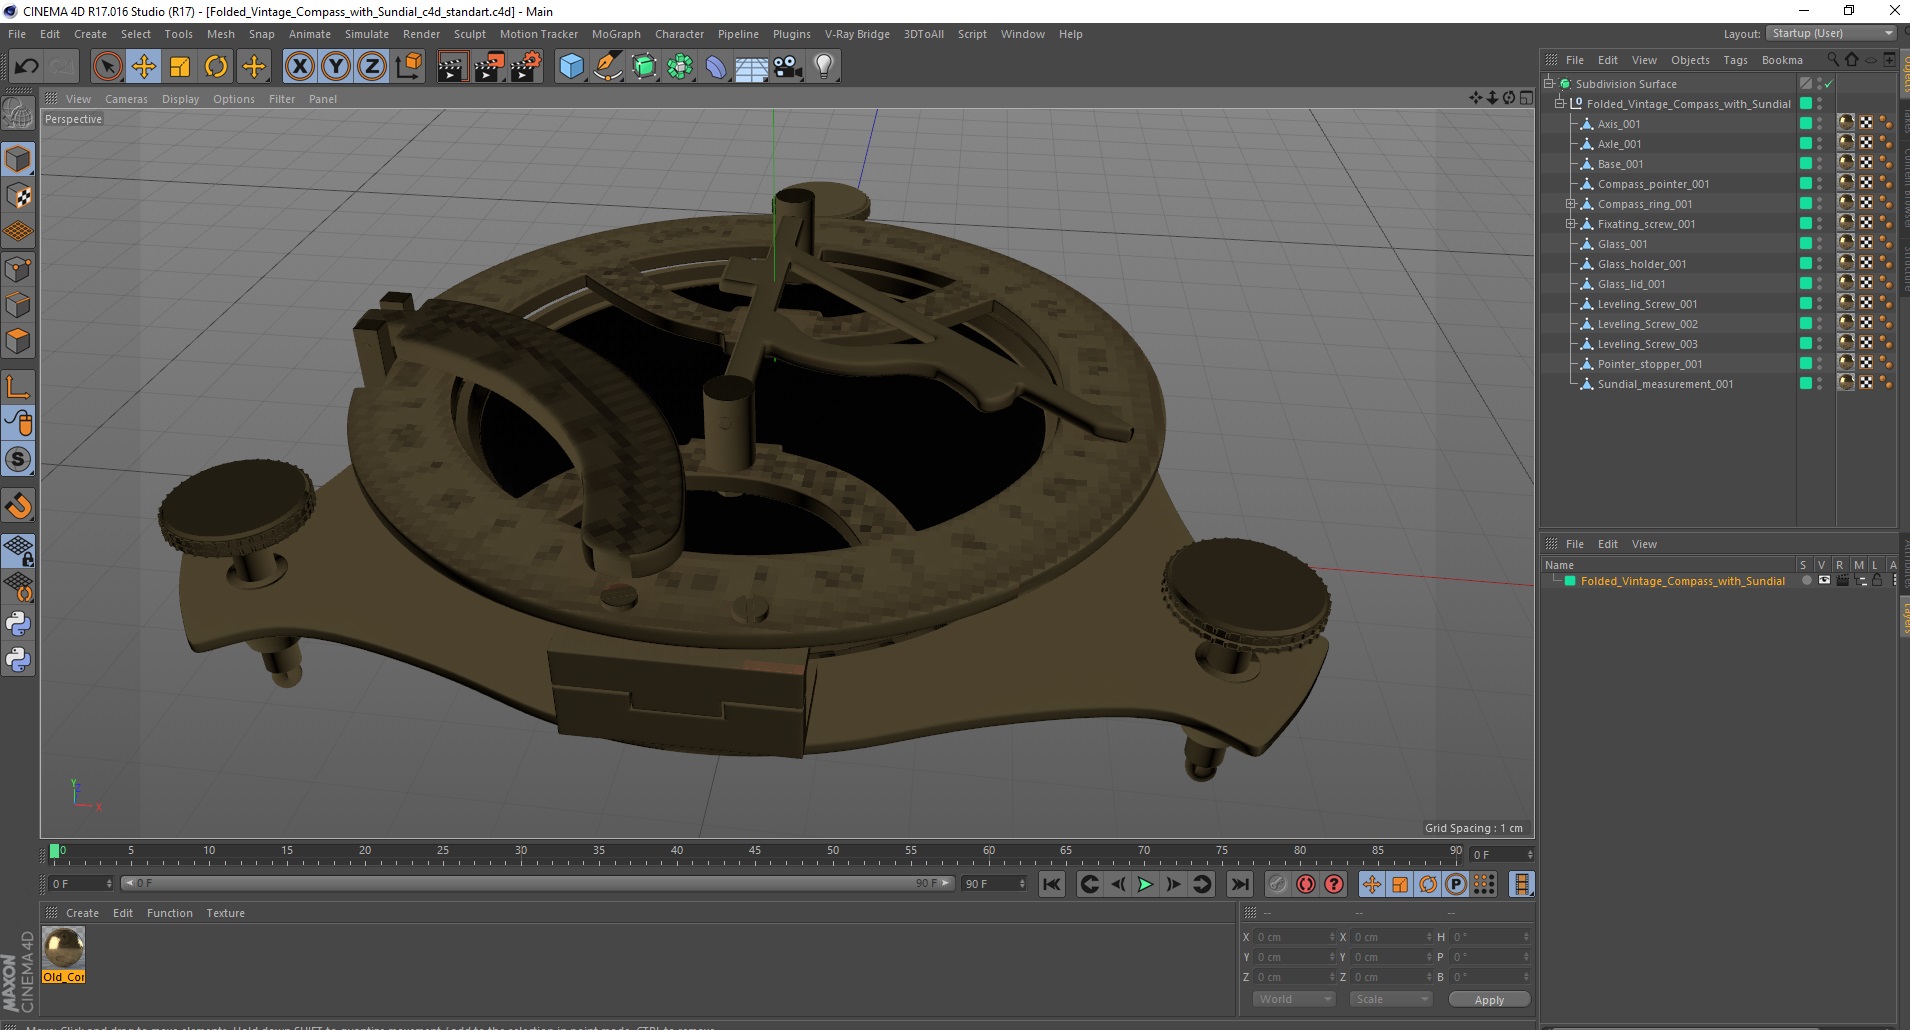This screenshot has width=1910, height=1030.
Task: Toggle X axis lock
Action: [x=299, y=67]
